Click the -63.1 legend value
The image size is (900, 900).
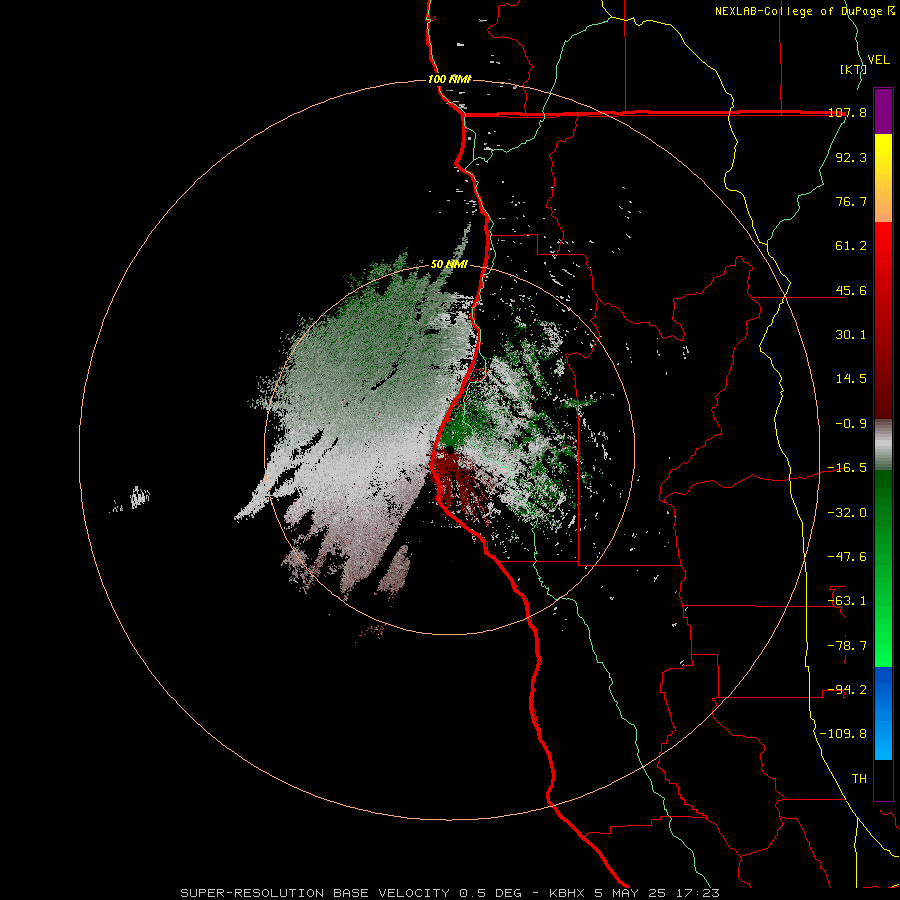(848, 601)
